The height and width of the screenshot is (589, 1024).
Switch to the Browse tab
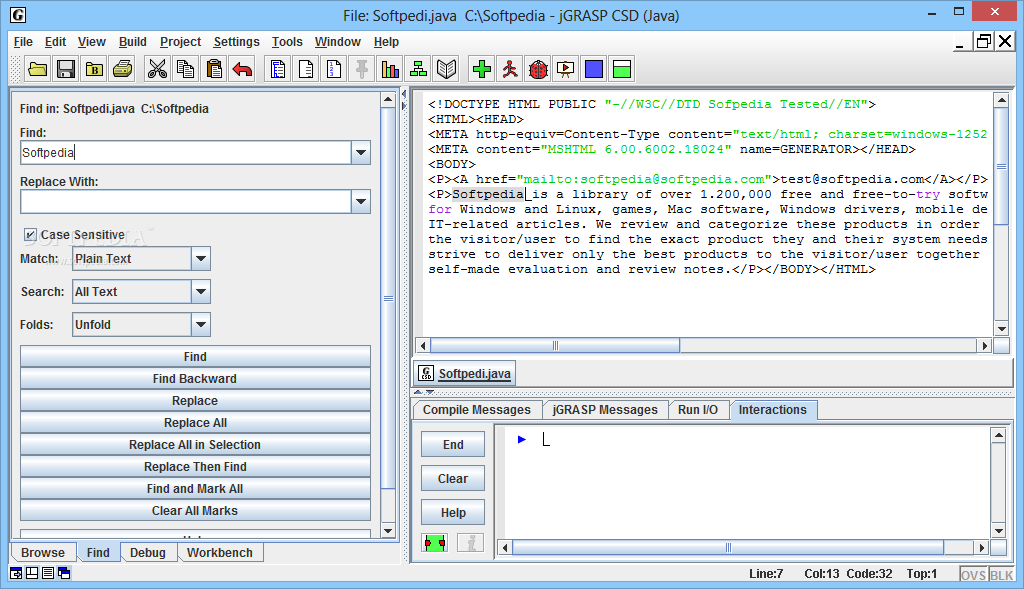43,552
